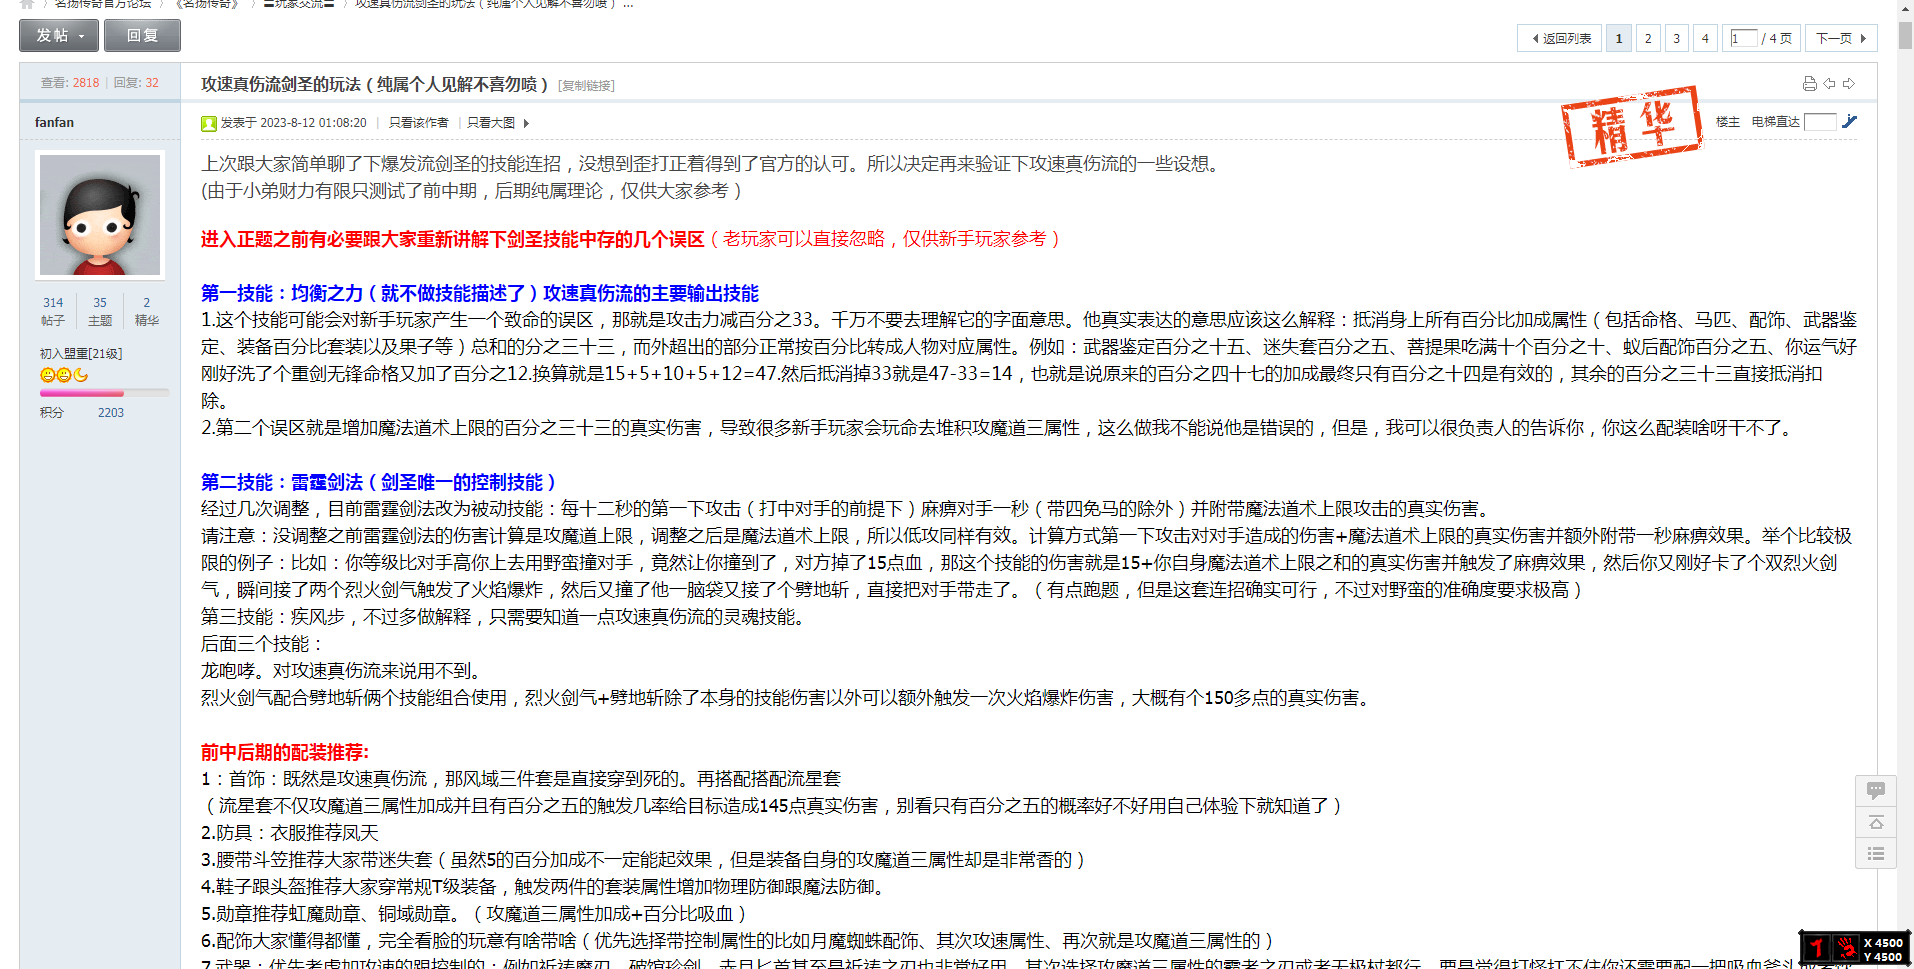Click the page scrollbar up arrow
The width and height of the screenshot is (1914, 969).
tap(1905, 7)
